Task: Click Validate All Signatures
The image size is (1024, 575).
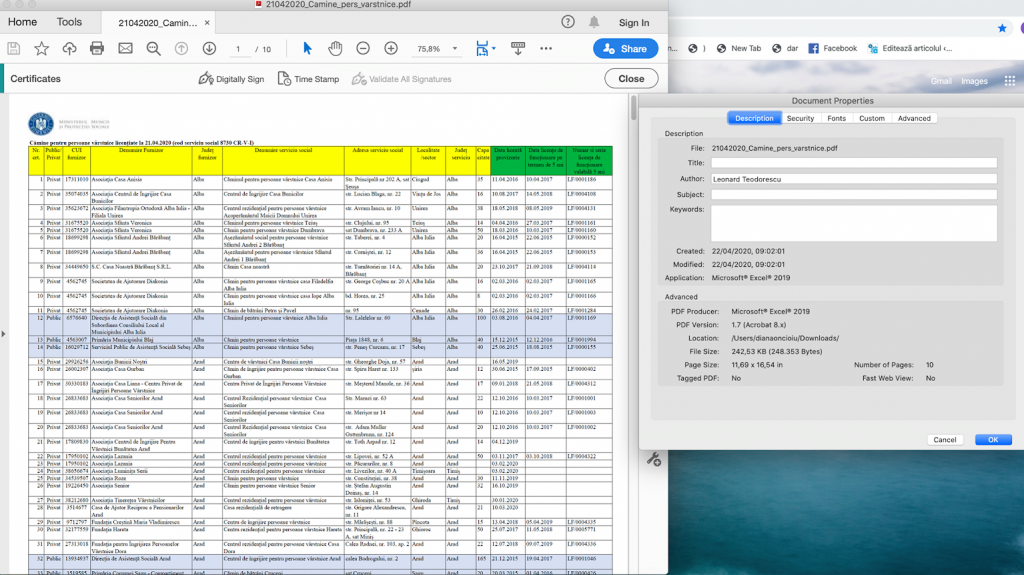Action: pyautogui.click(x=402, y=78)
